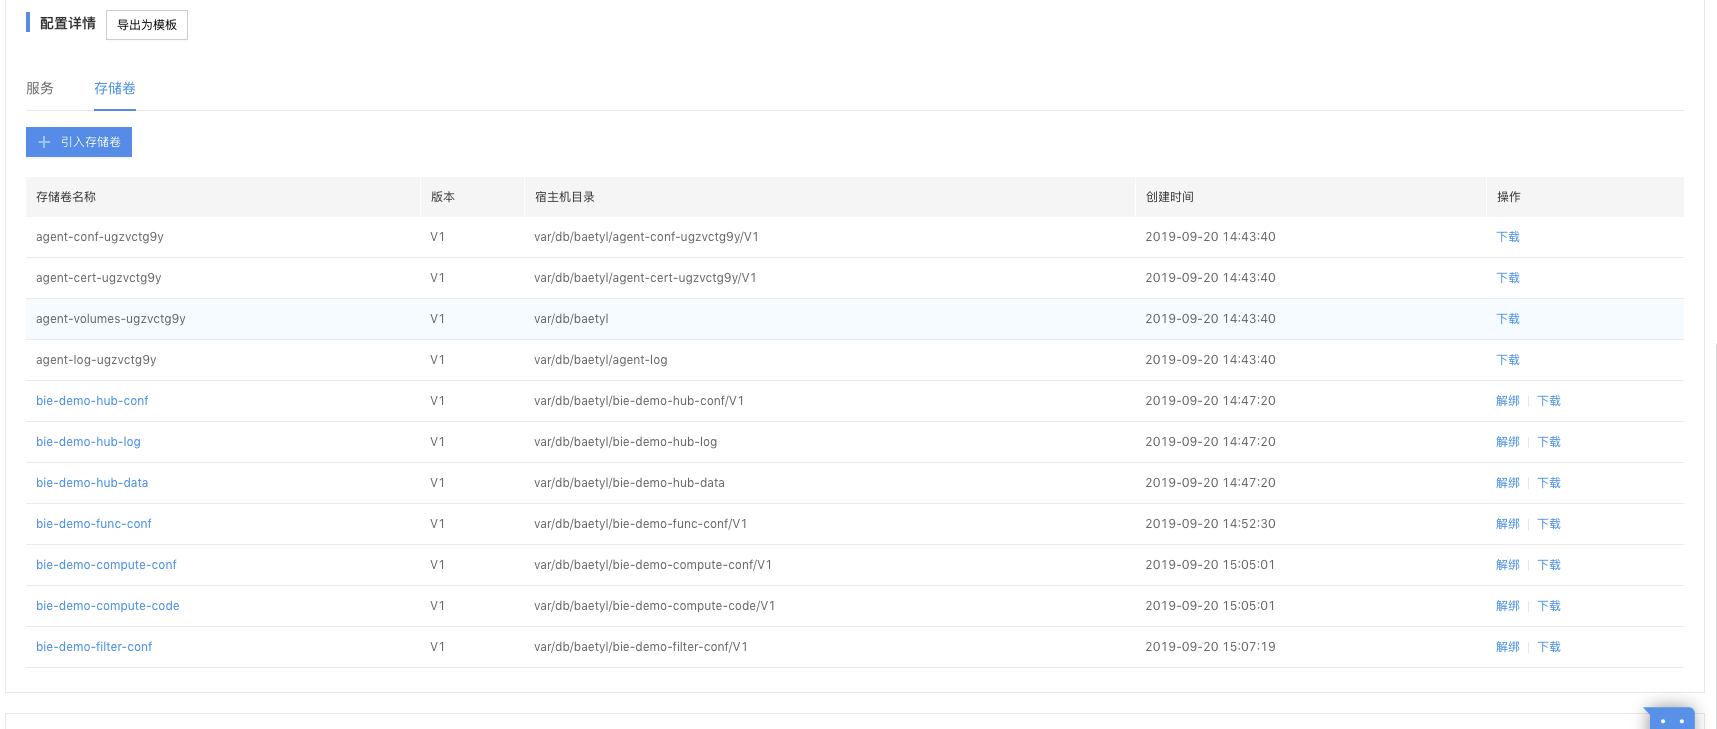Open the chat assistant robot icon
This screenshot has width=1717, height=729.
[1670, 718]
